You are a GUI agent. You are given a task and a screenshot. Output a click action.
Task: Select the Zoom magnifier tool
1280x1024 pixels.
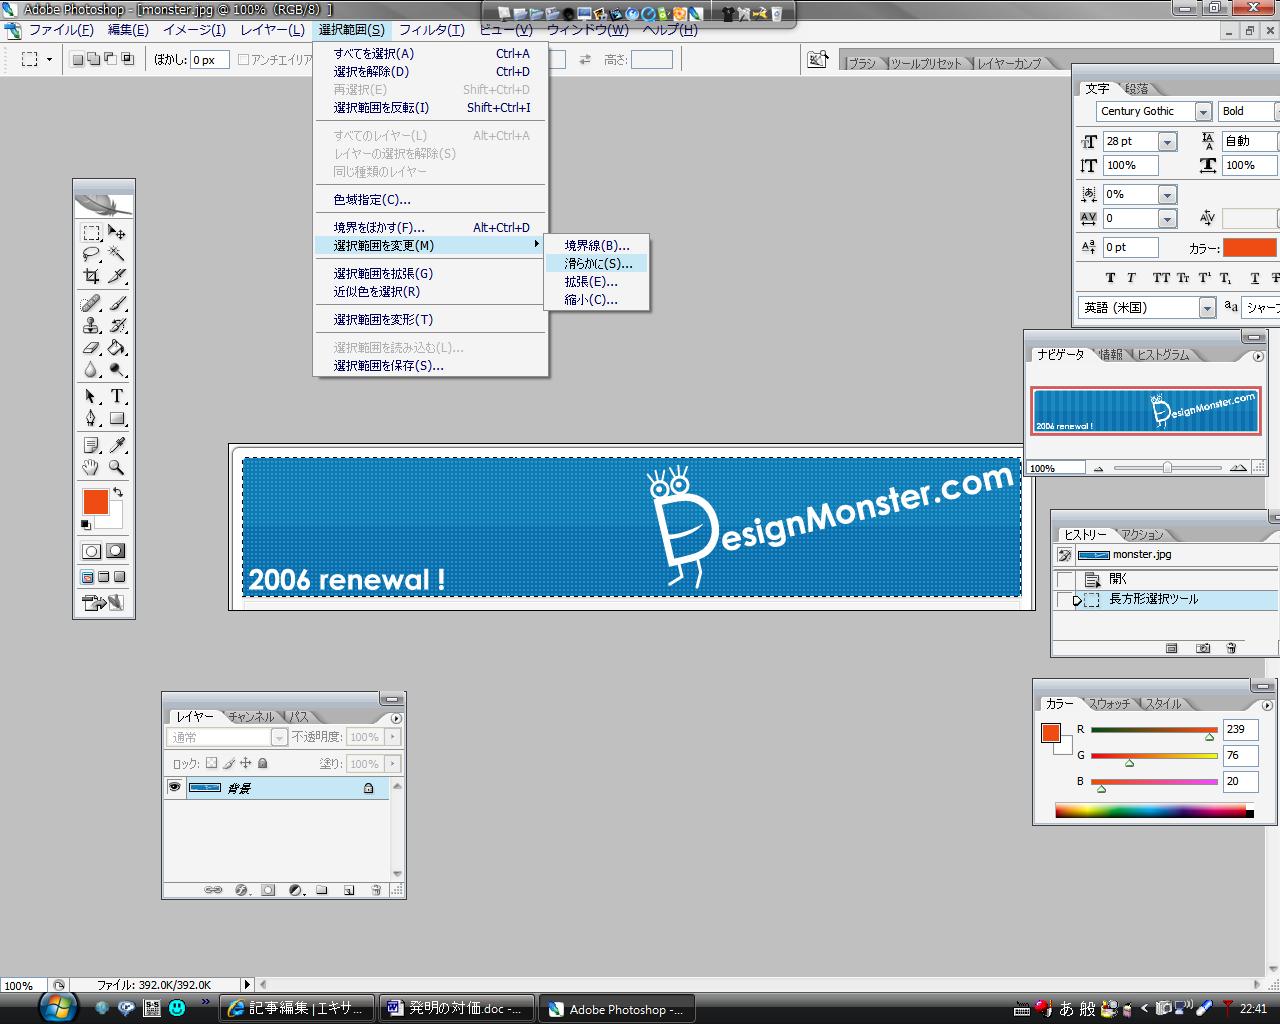point(117,467)
